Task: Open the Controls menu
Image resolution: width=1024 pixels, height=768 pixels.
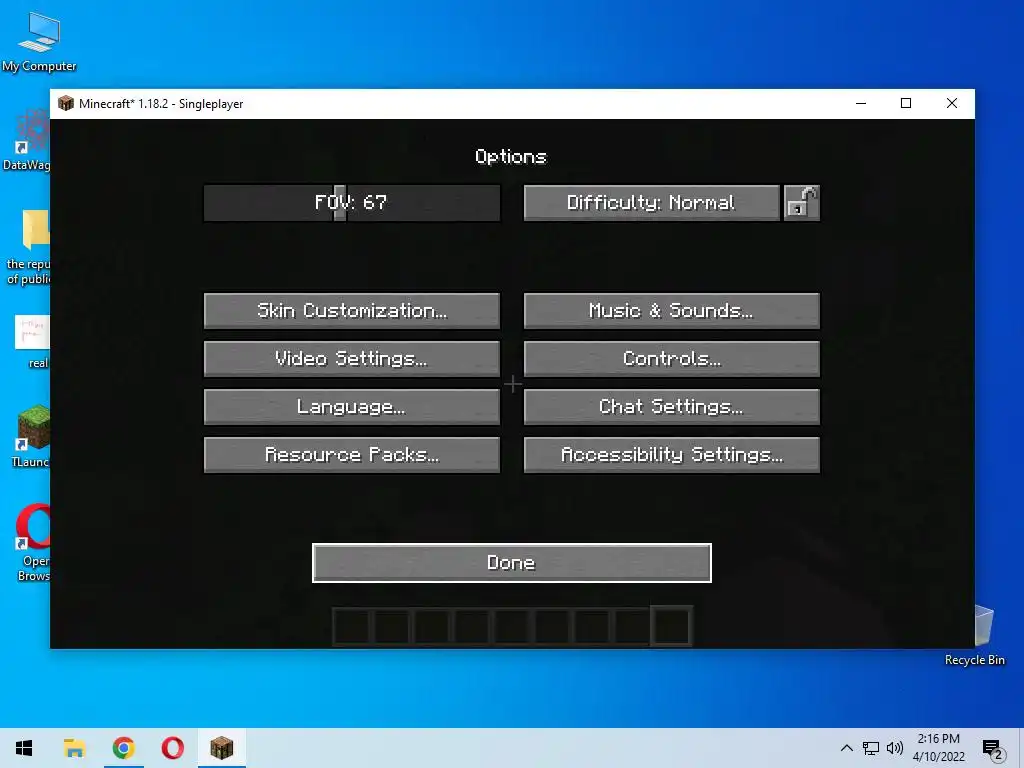Action: click(x=671, y=359)
